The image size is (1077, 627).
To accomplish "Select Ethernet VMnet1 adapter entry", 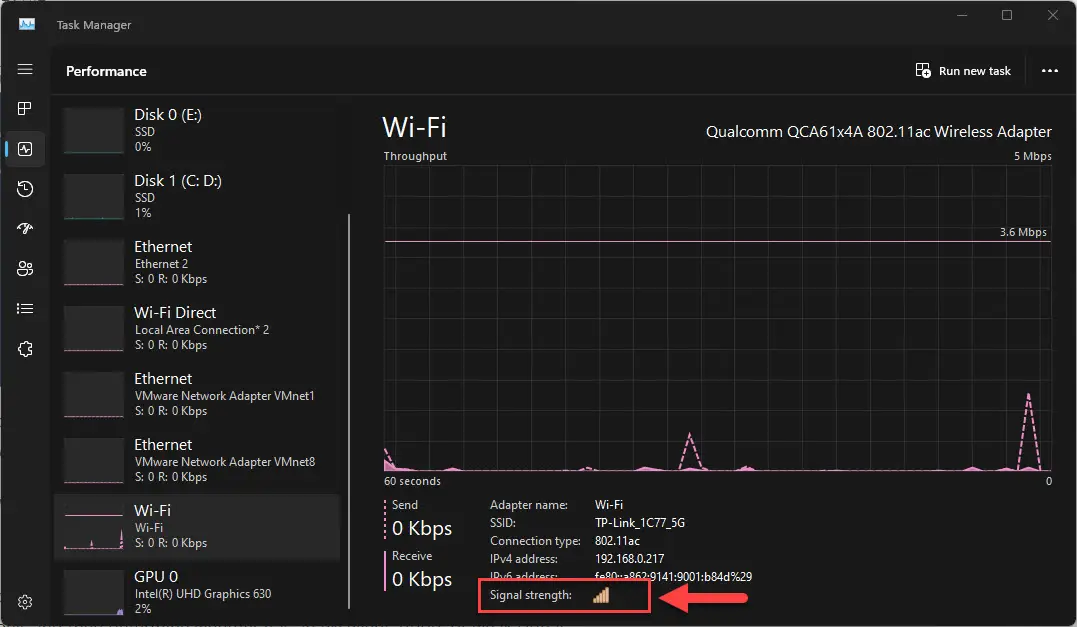I will coord(197,394).
